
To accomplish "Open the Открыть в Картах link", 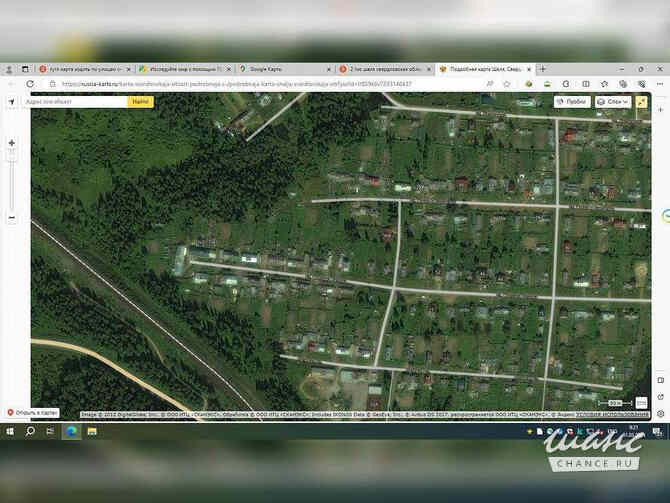I will pos(33,412).
